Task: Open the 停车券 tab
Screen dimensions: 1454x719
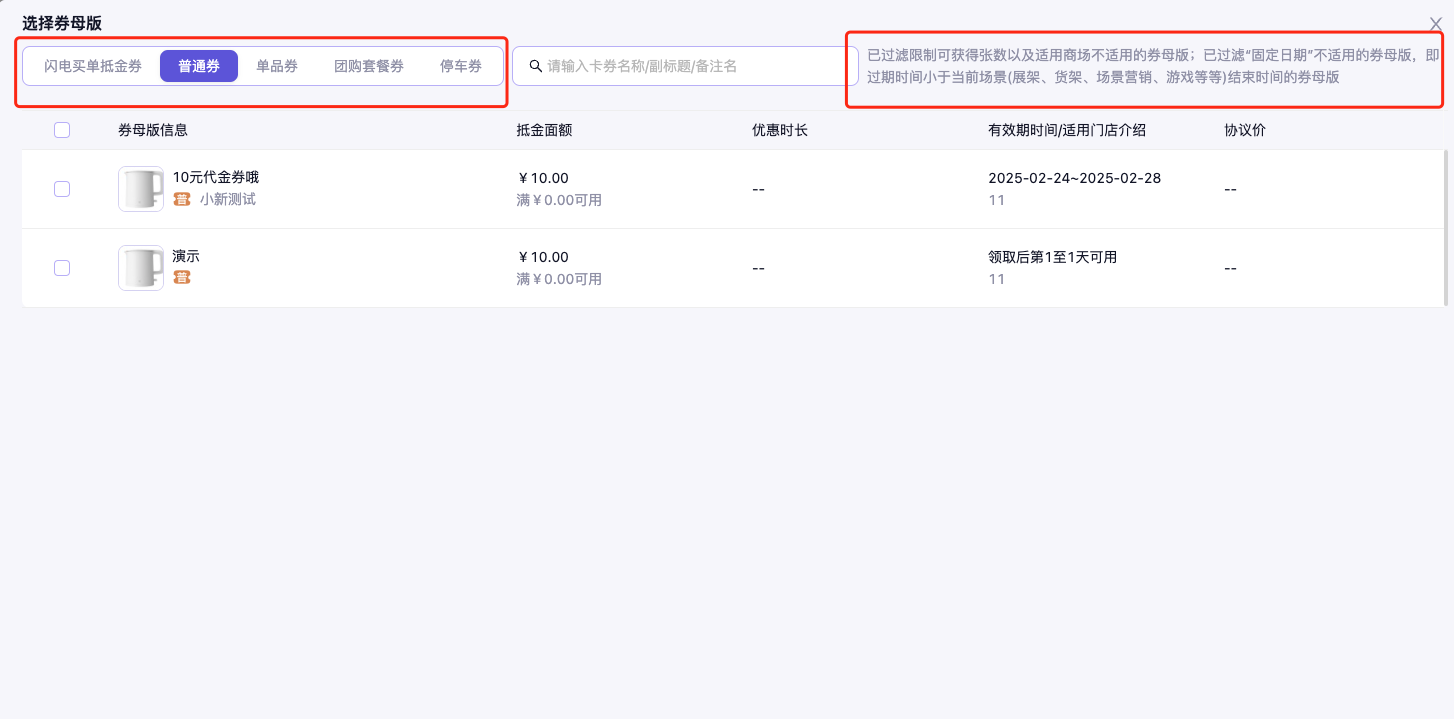Action: pos(461,66)
